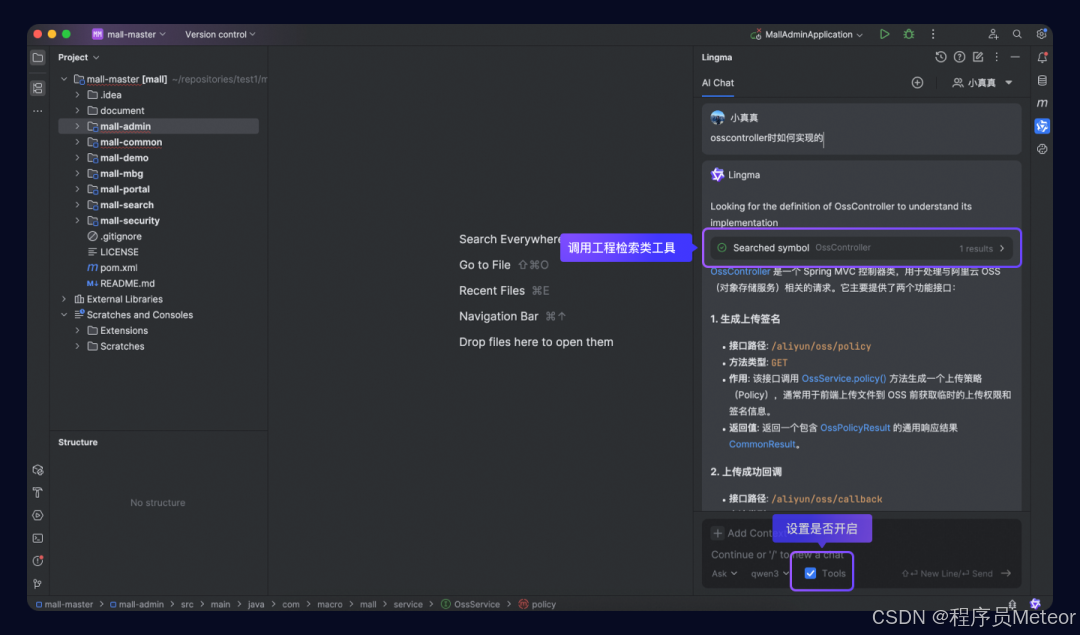Open Maven tool window icon
The width and height of the screenshot is (1080, 635).
coord(1042,103)
